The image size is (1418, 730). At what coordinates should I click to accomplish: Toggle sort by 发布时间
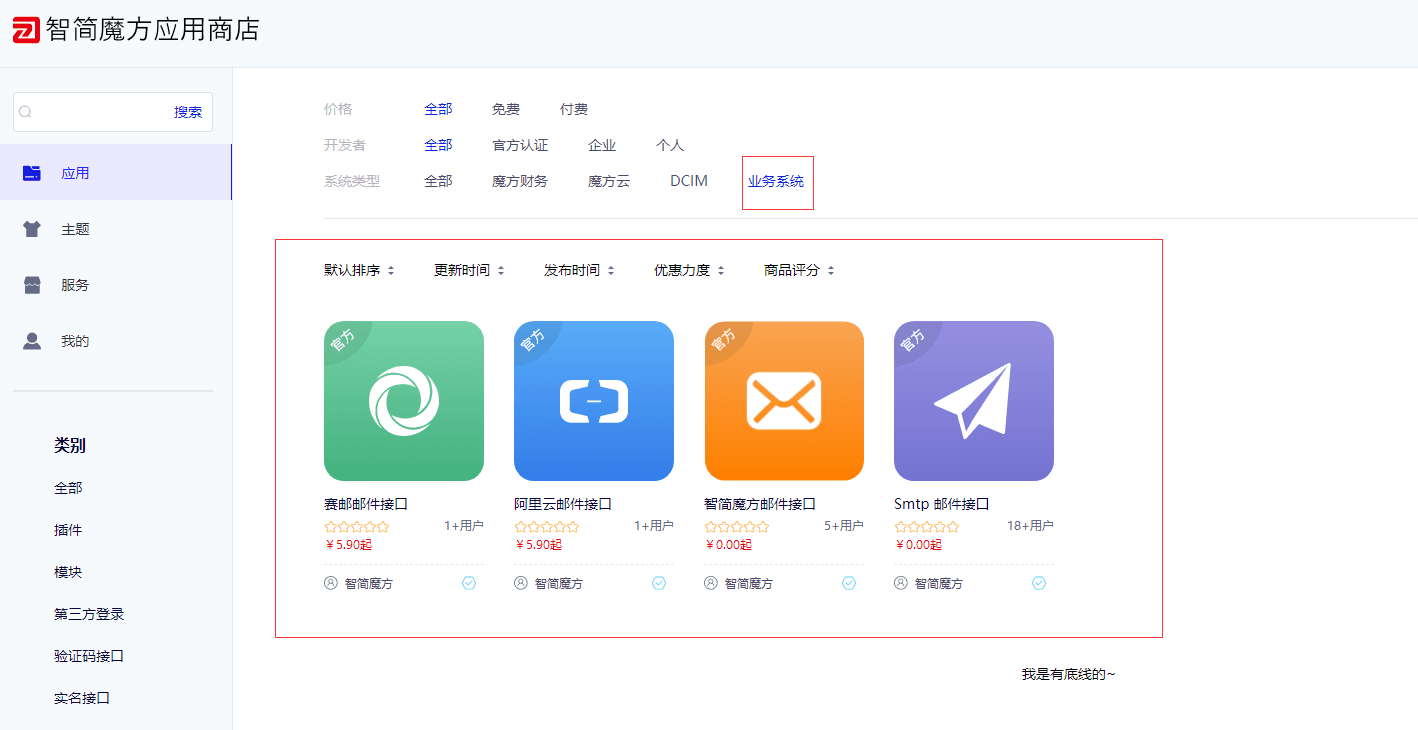pos(580,270)
